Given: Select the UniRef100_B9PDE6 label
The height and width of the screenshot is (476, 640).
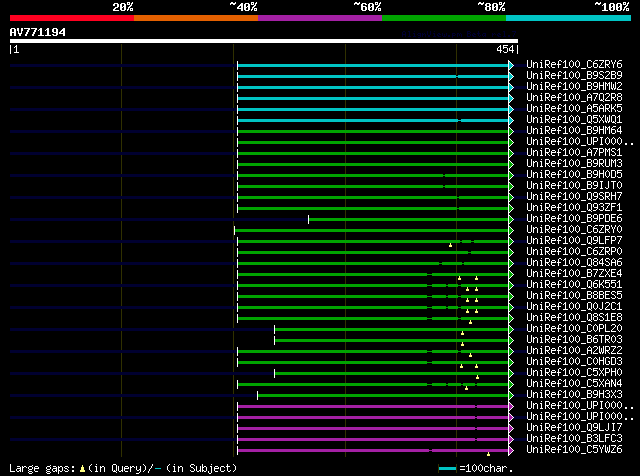Looking at the screenshot, I should (574, 219).
